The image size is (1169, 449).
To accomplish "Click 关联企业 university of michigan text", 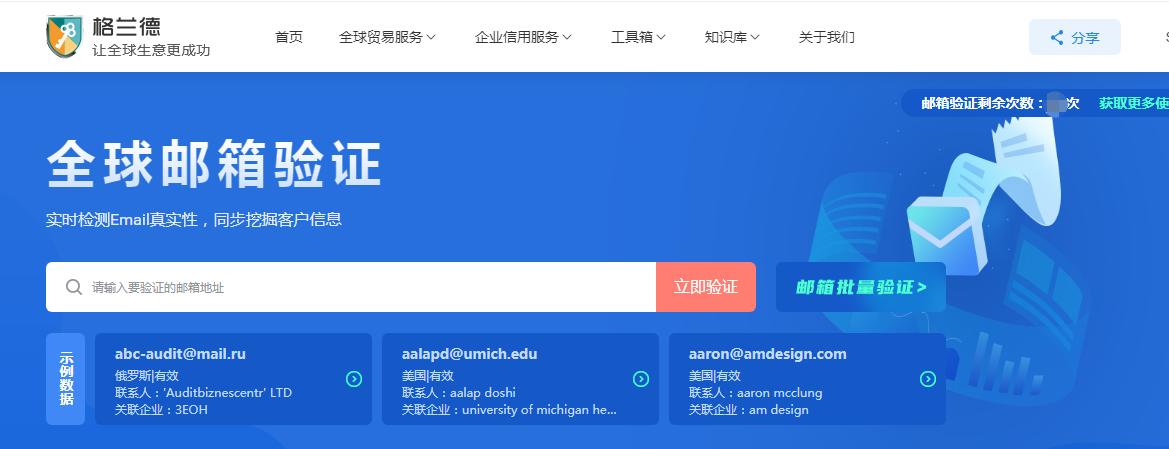I will click(x=509, y=409).
